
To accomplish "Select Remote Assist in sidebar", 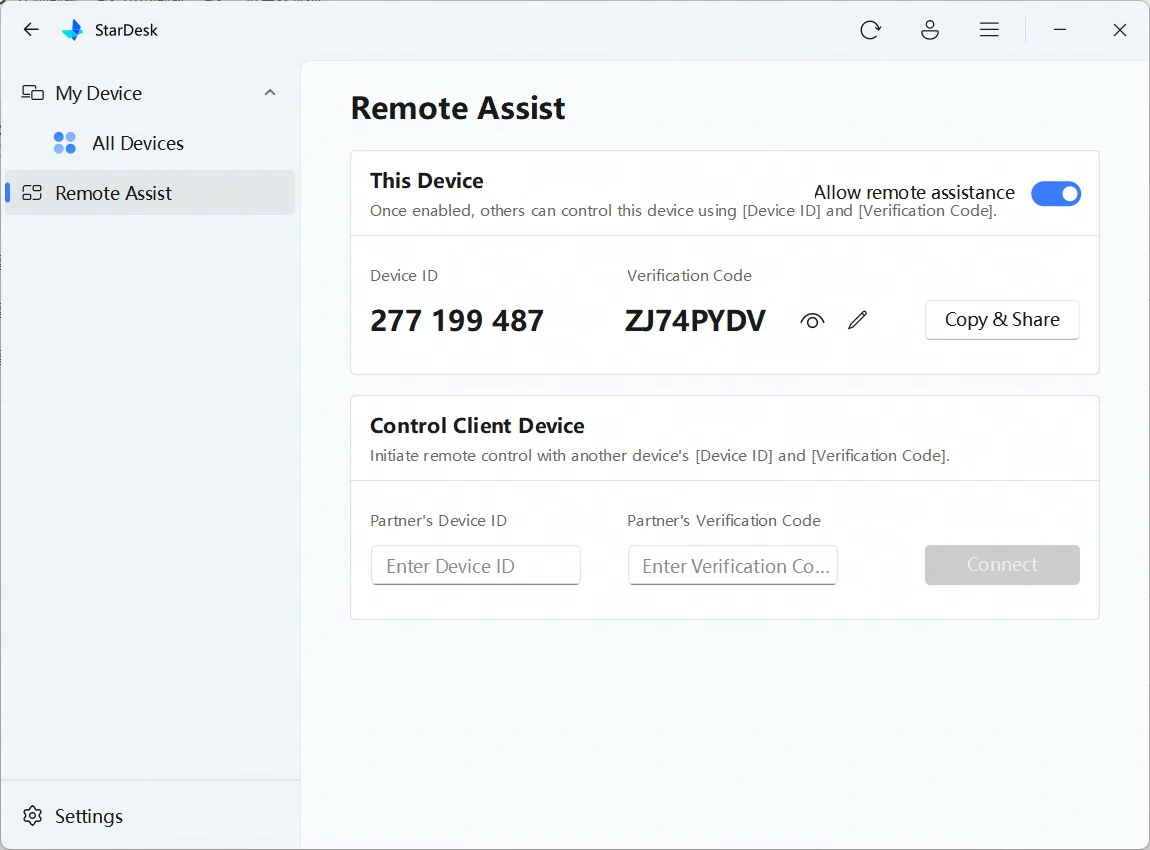I will point(150,193).
